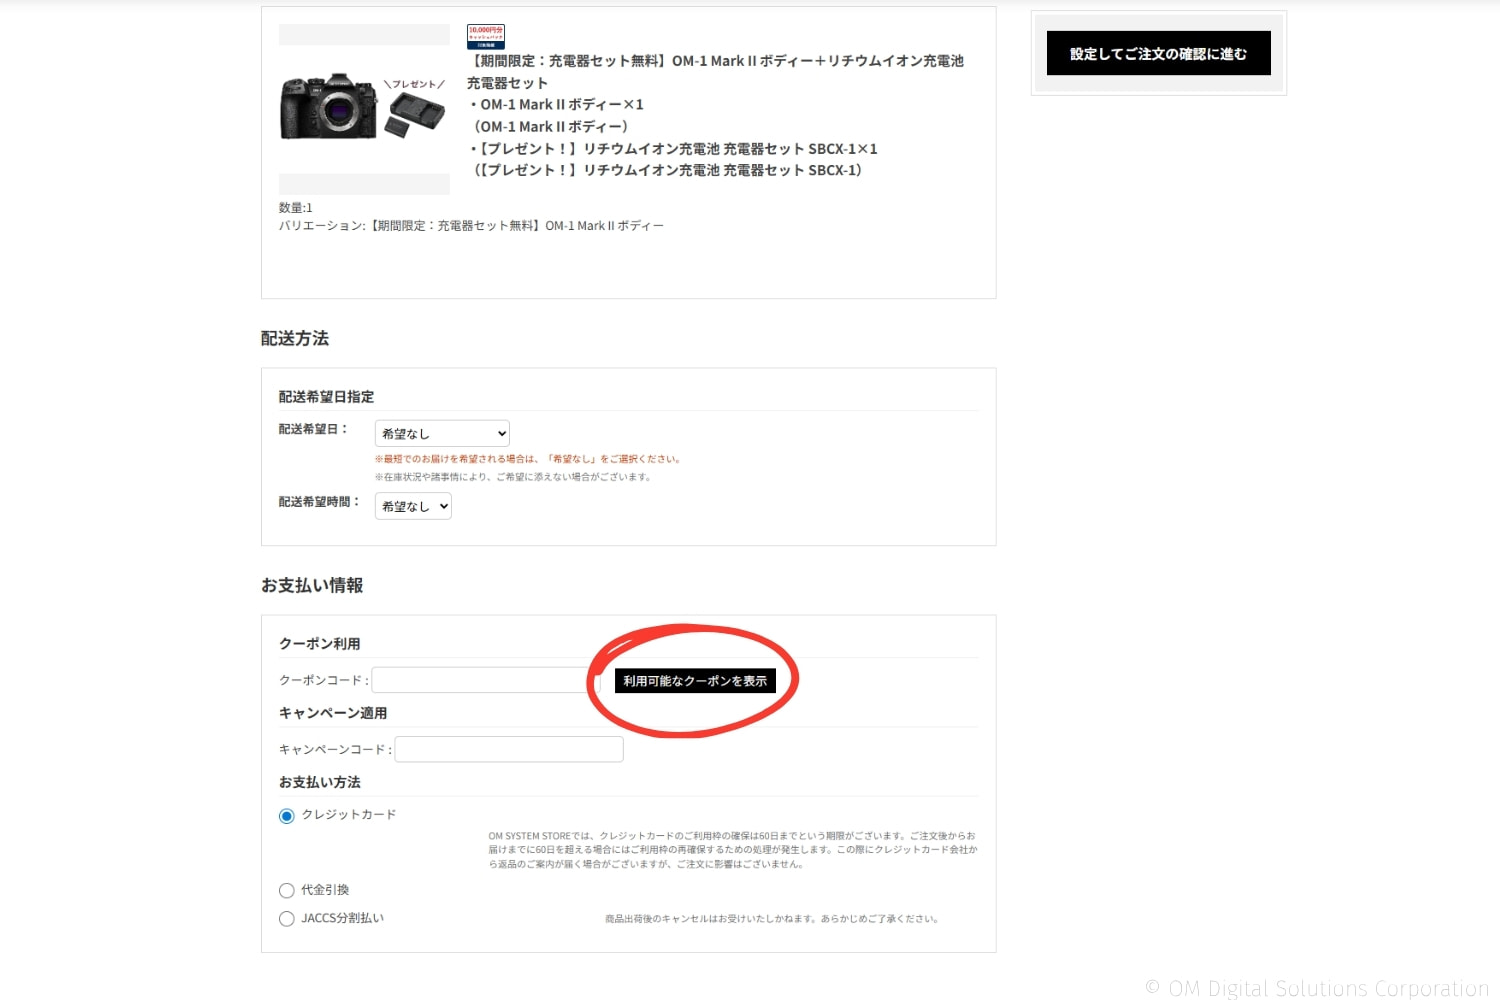This screenshot has width=1500, height=1000.
Task: Click the 10,000円 cashback badge icon
Action: click(486, 37)
